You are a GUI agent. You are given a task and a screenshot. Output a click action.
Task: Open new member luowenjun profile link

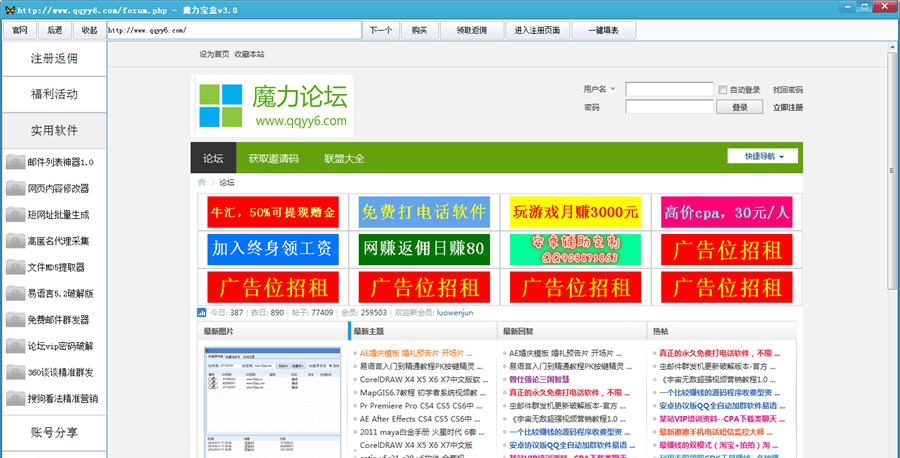(x=455, y=313)
